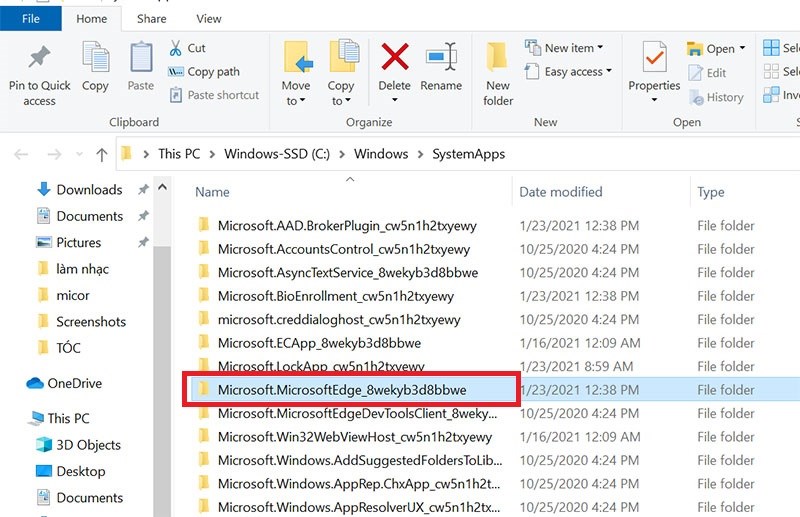Click SystemApps in the address bar

(468, 154)
